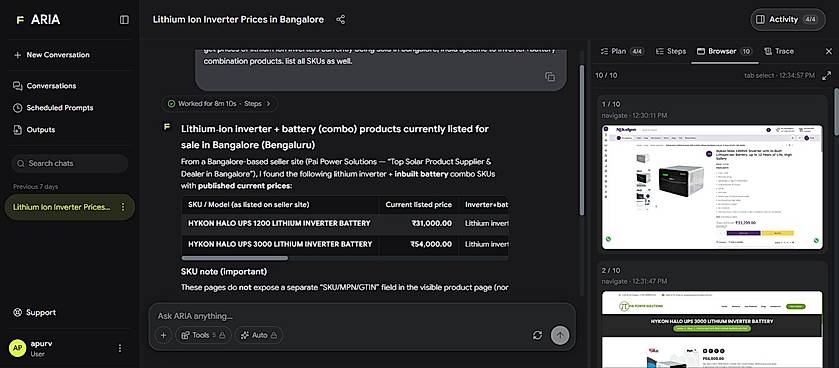Image resolution: width=839 pixels, height=368 pixels.
Task: Switch to the Steps tab
Action: [x=670, y=51]
